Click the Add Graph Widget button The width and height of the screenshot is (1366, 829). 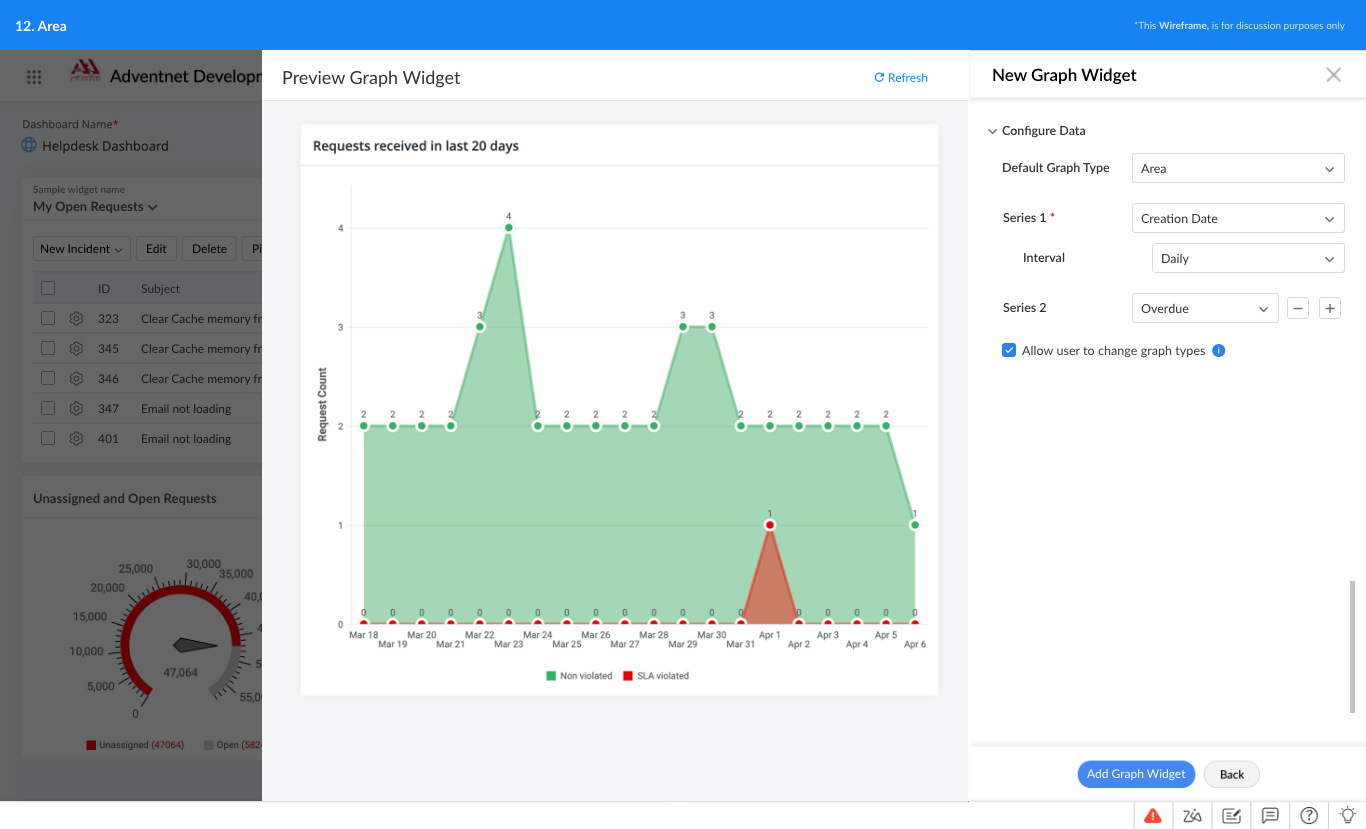(x=1136, y=774)
